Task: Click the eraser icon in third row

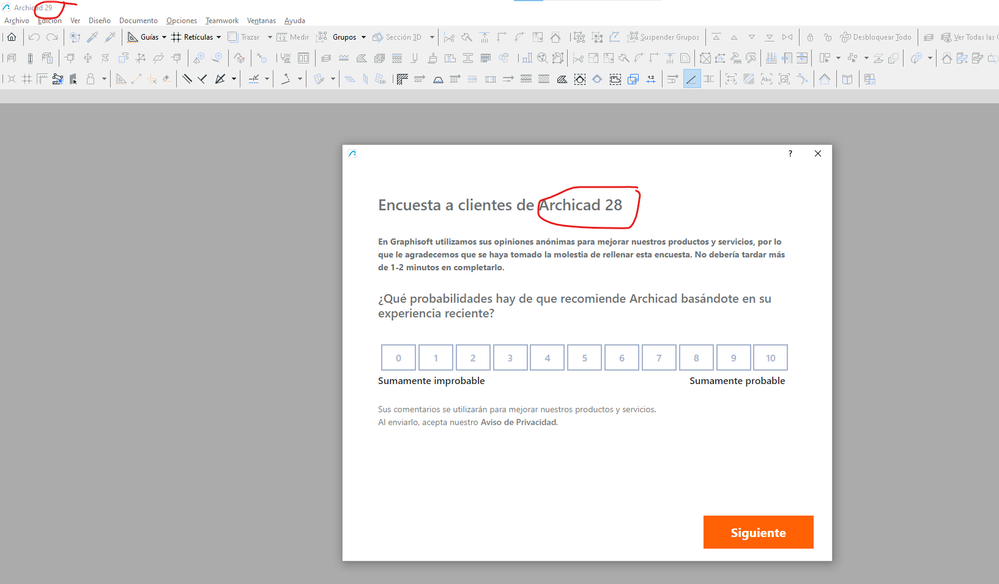Action: pyautogui.click(x=166, y=79)
